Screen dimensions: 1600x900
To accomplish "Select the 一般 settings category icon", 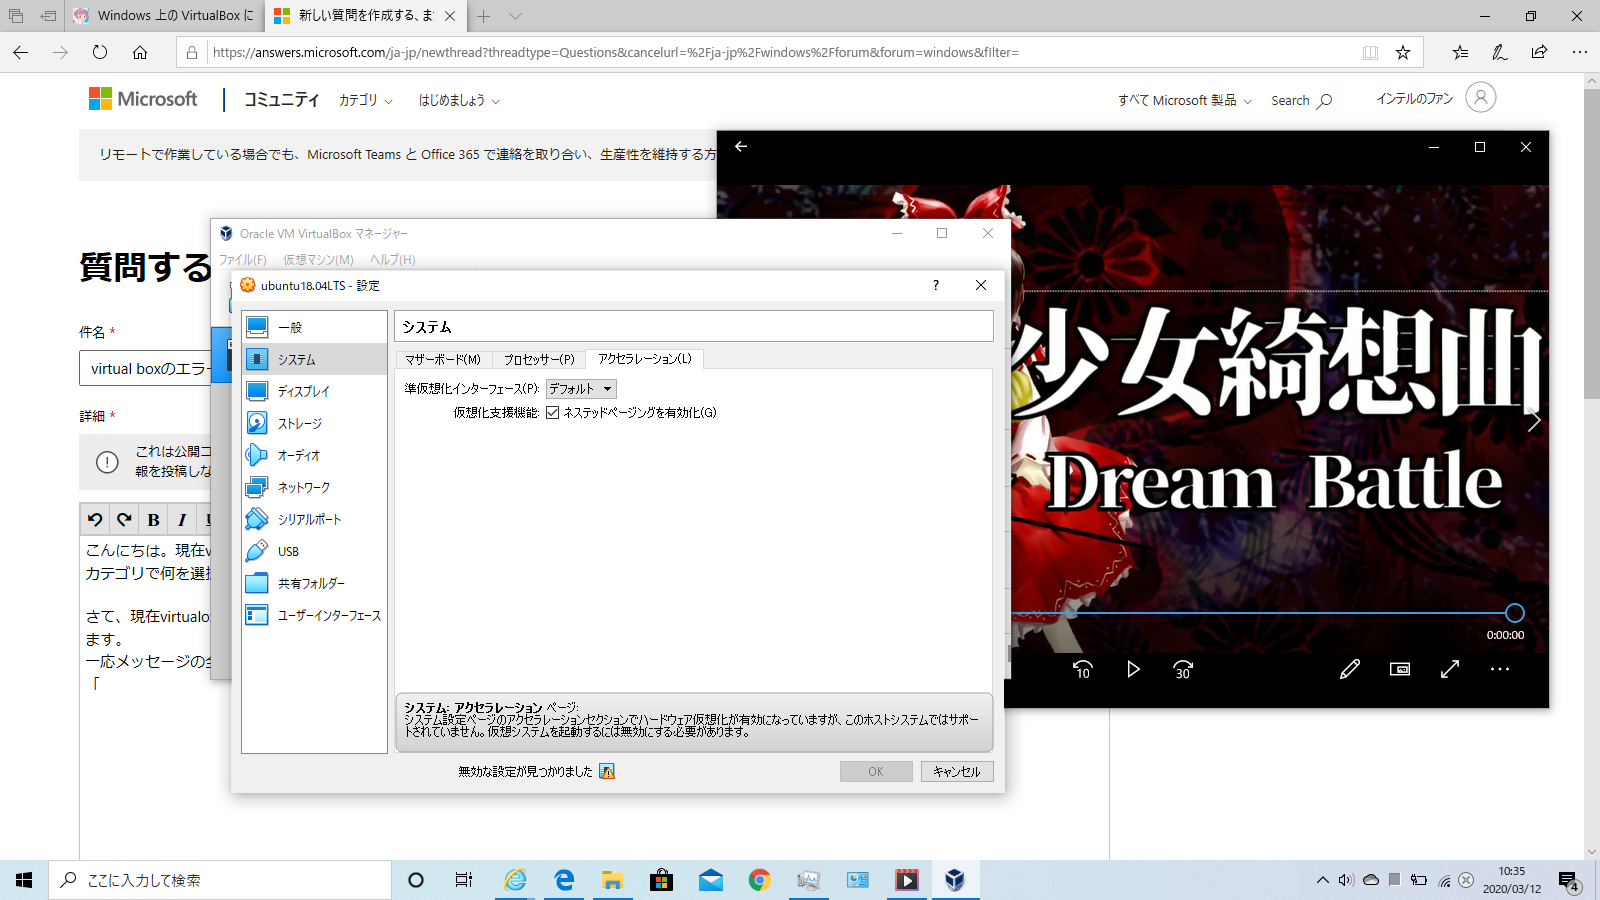I will pos(257,327).
